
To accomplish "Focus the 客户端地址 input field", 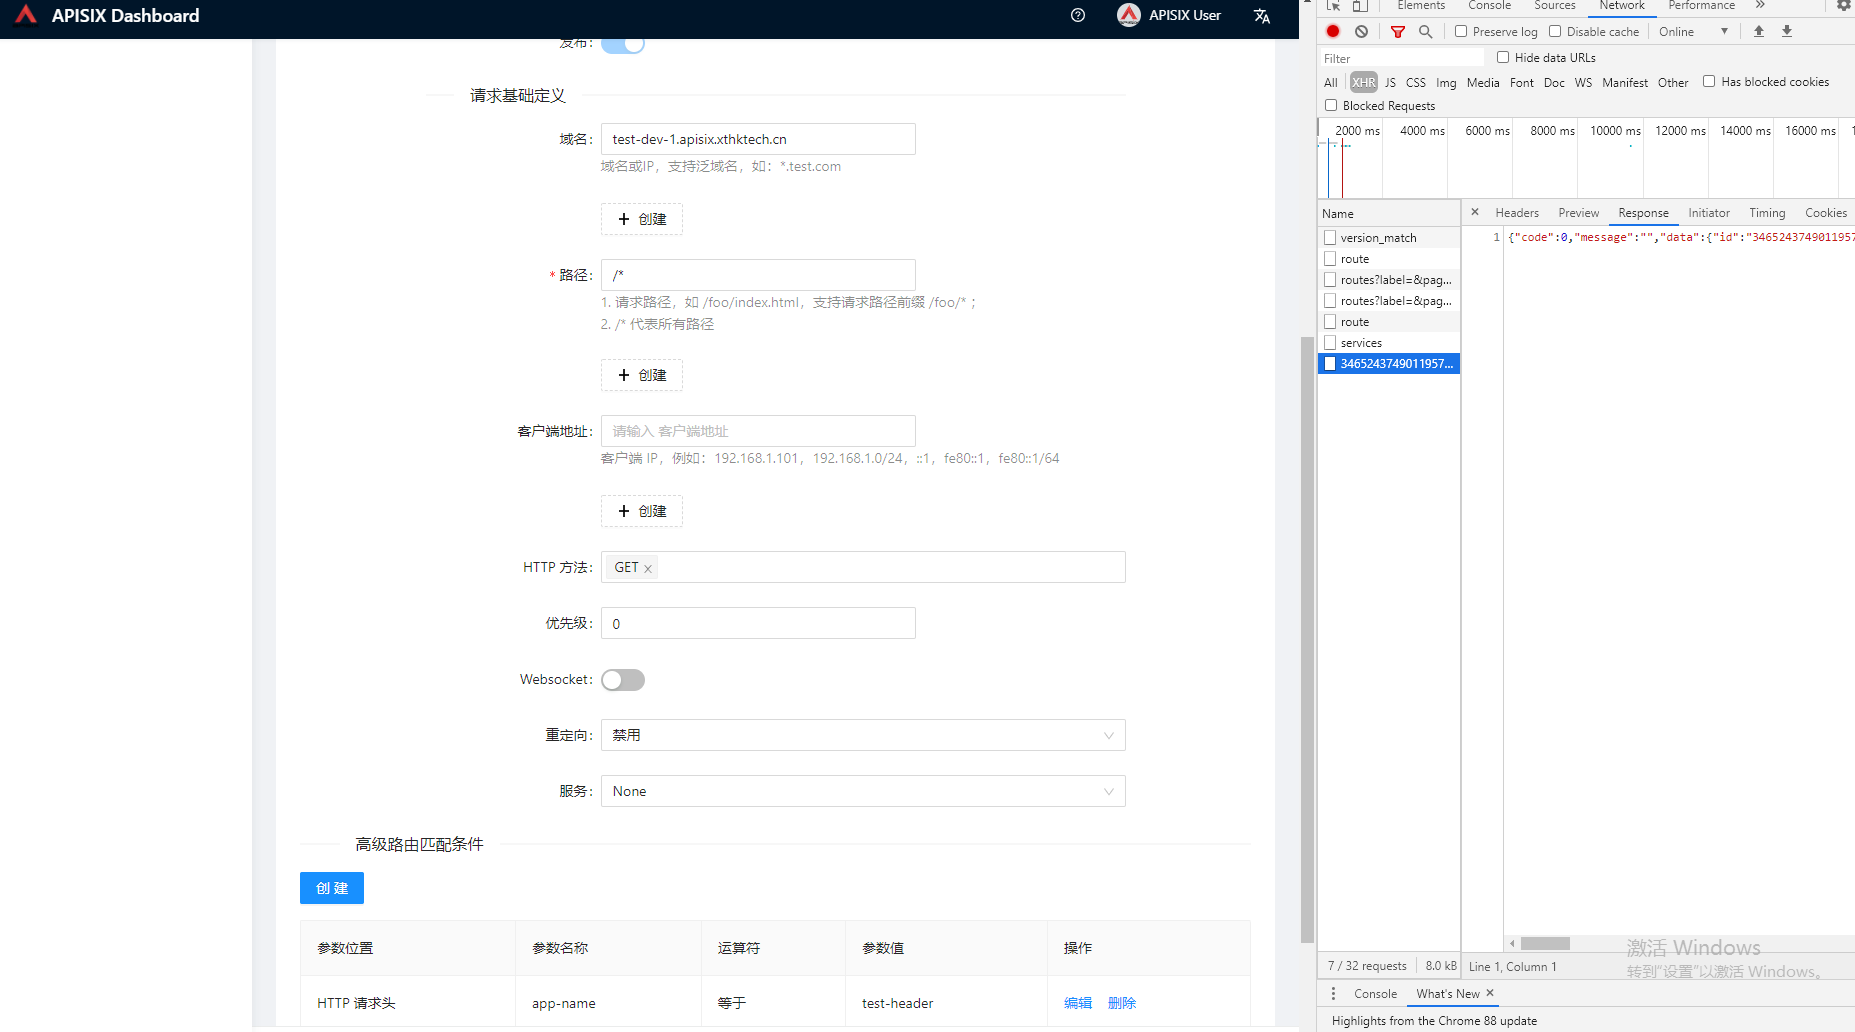I will point(758,431).
